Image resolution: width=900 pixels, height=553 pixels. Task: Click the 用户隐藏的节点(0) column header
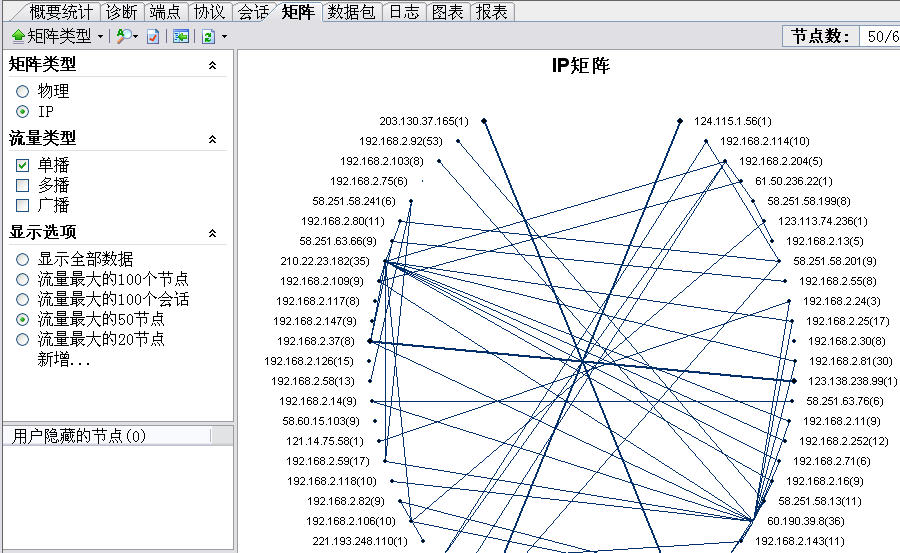pyautogui.click(x=108, y=436)
